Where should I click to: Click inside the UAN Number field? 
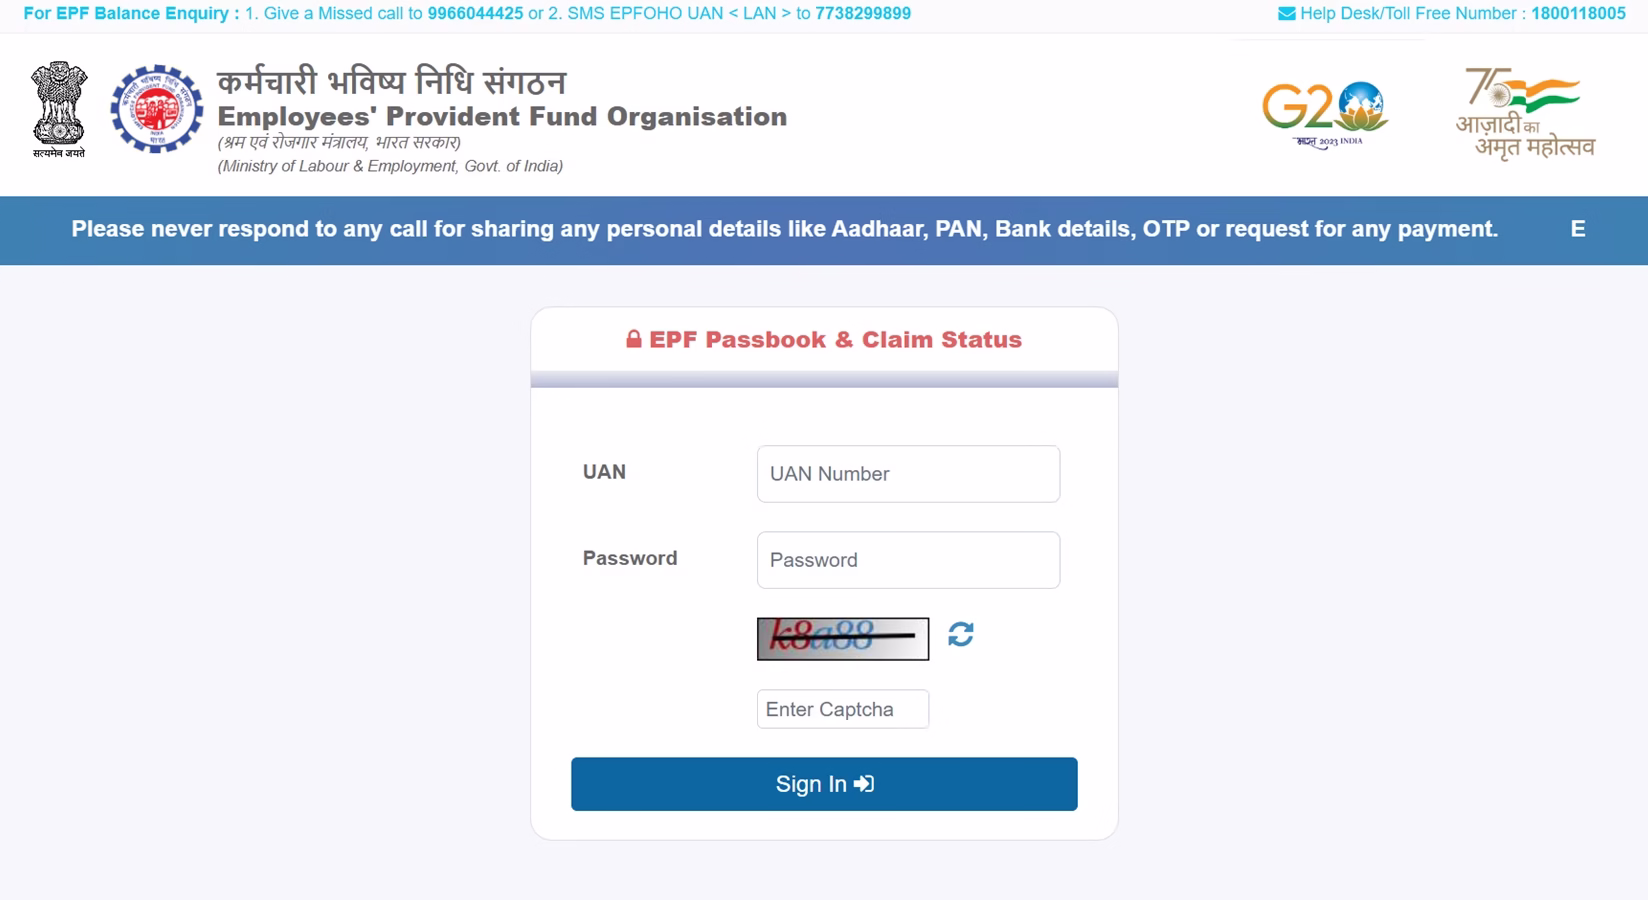(x=906, y=473)
